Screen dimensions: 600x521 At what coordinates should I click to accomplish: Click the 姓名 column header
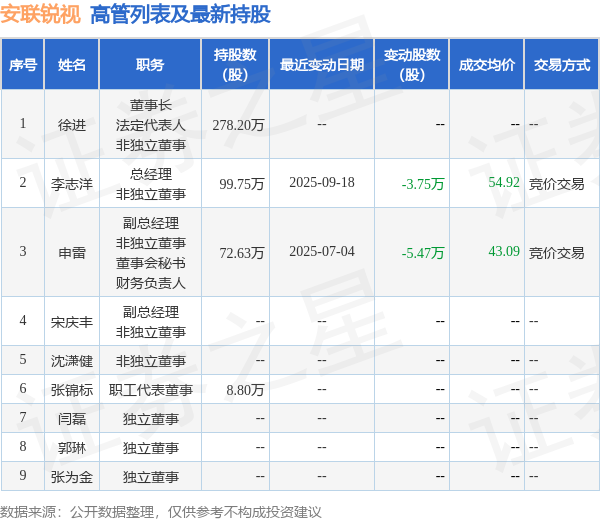(x=72, y=65)
